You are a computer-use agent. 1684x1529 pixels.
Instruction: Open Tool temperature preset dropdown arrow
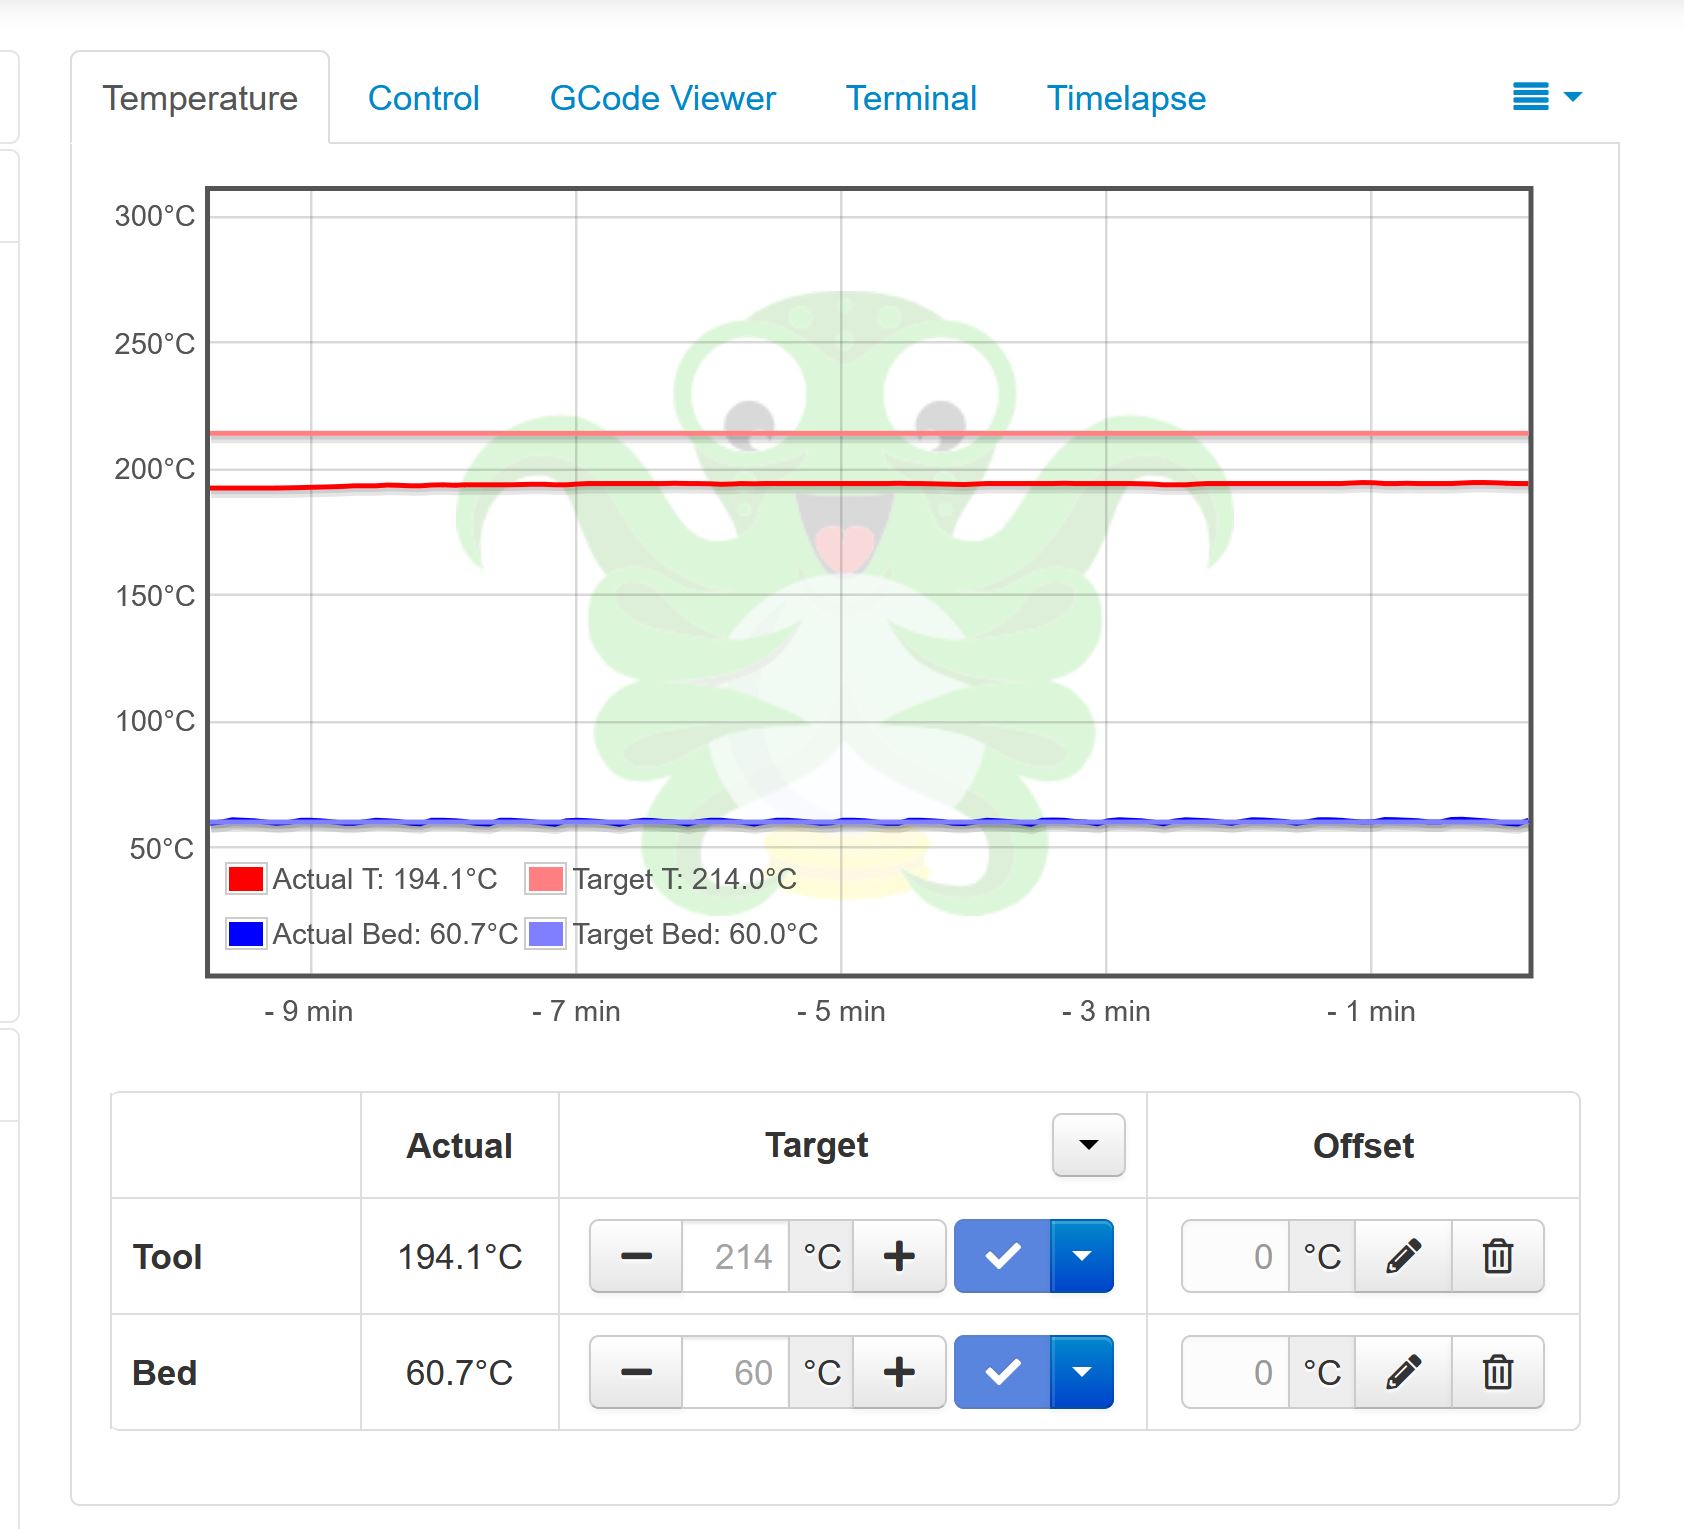pos(1082,1256)
